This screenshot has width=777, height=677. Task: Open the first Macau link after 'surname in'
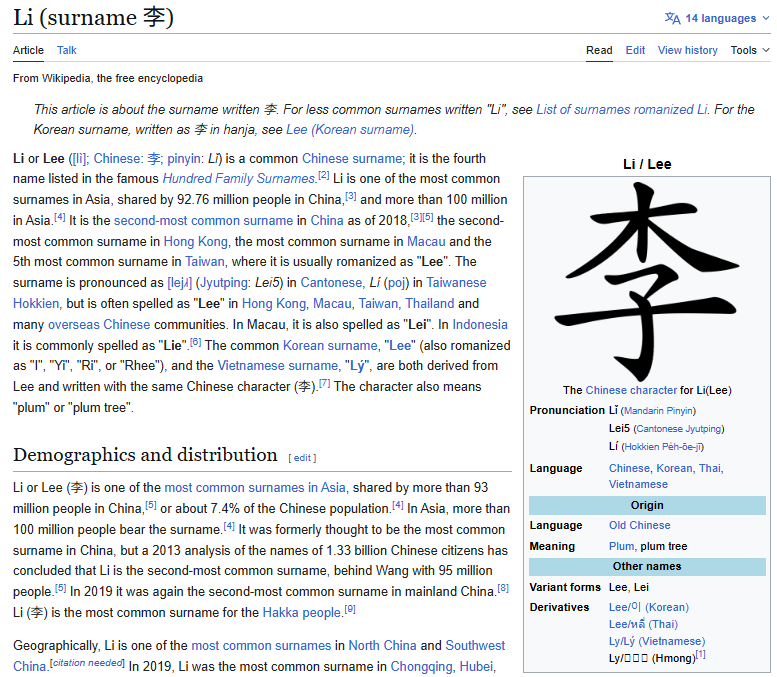tap(426, 241)
